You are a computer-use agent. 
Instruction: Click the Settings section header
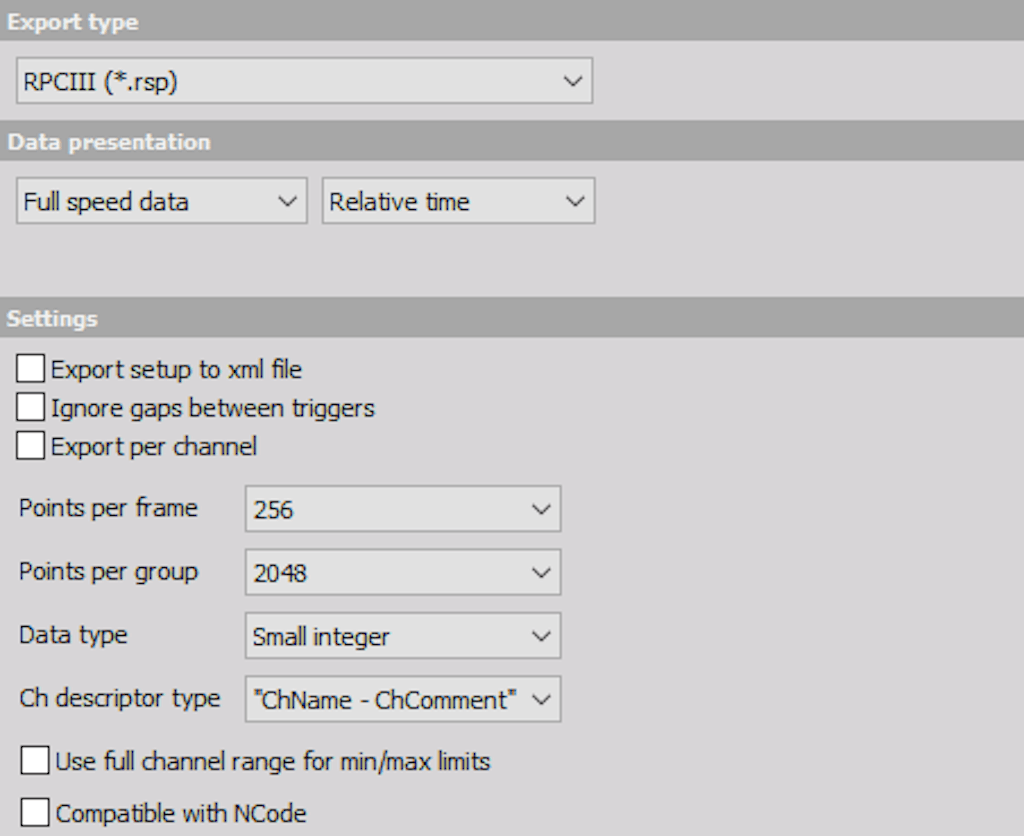tap(512, 319)
